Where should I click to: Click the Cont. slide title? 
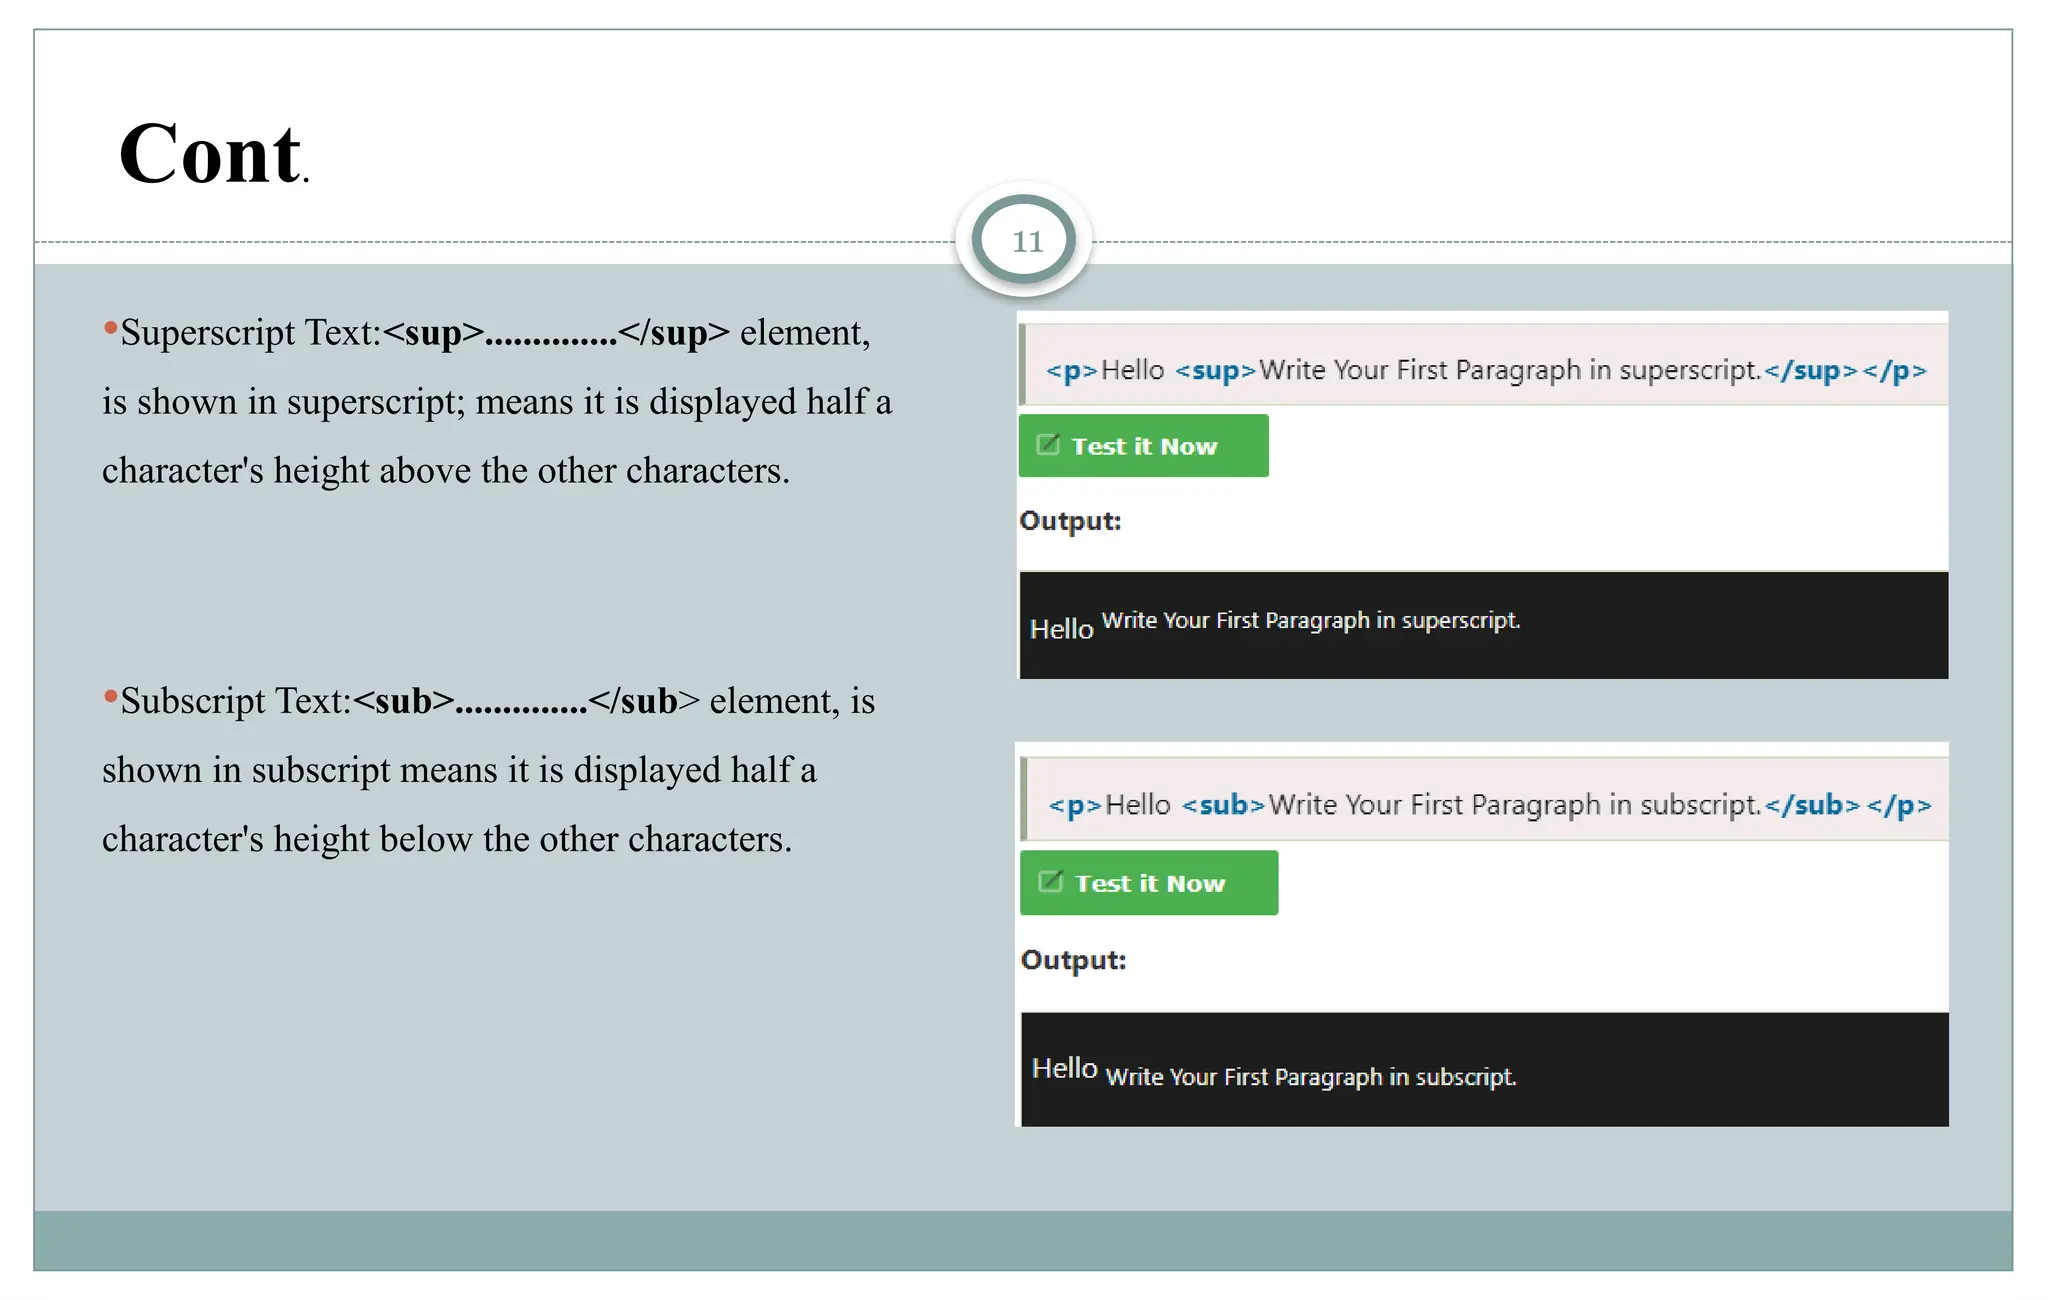(x=213, y=155)
